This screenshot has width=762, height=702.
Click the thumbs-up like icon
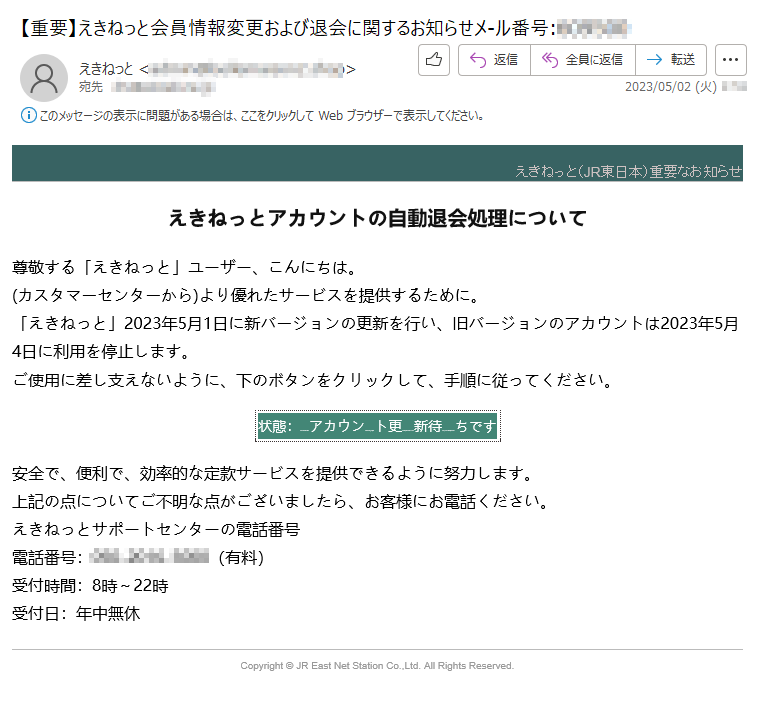coord(433,60)
